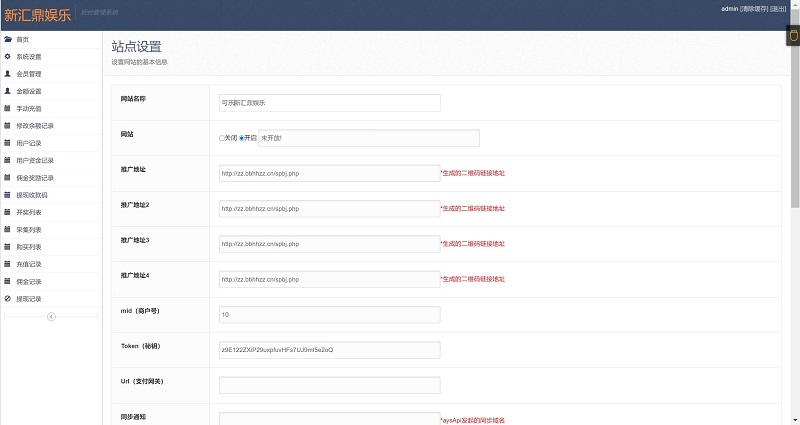Select the 关闭 radio for website status

(222, 138)
